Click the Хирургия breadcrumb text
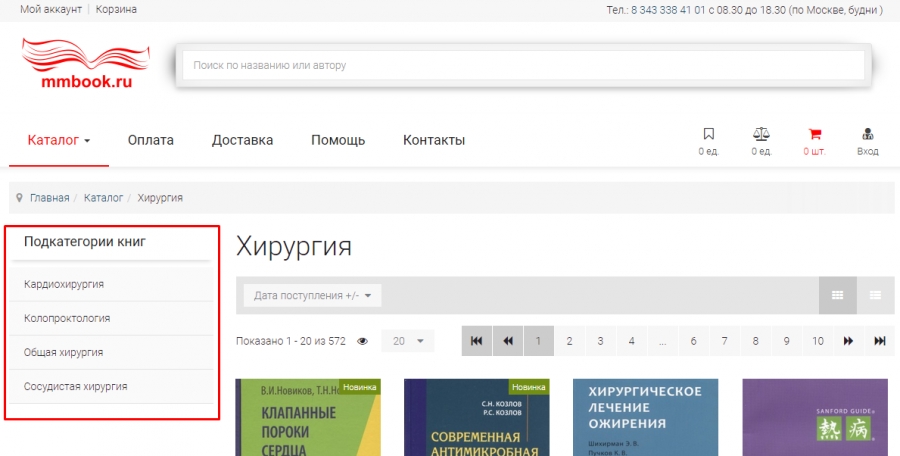Image resolution: width=900 pixels, height=456 pixels. click(x=160, y=198)
